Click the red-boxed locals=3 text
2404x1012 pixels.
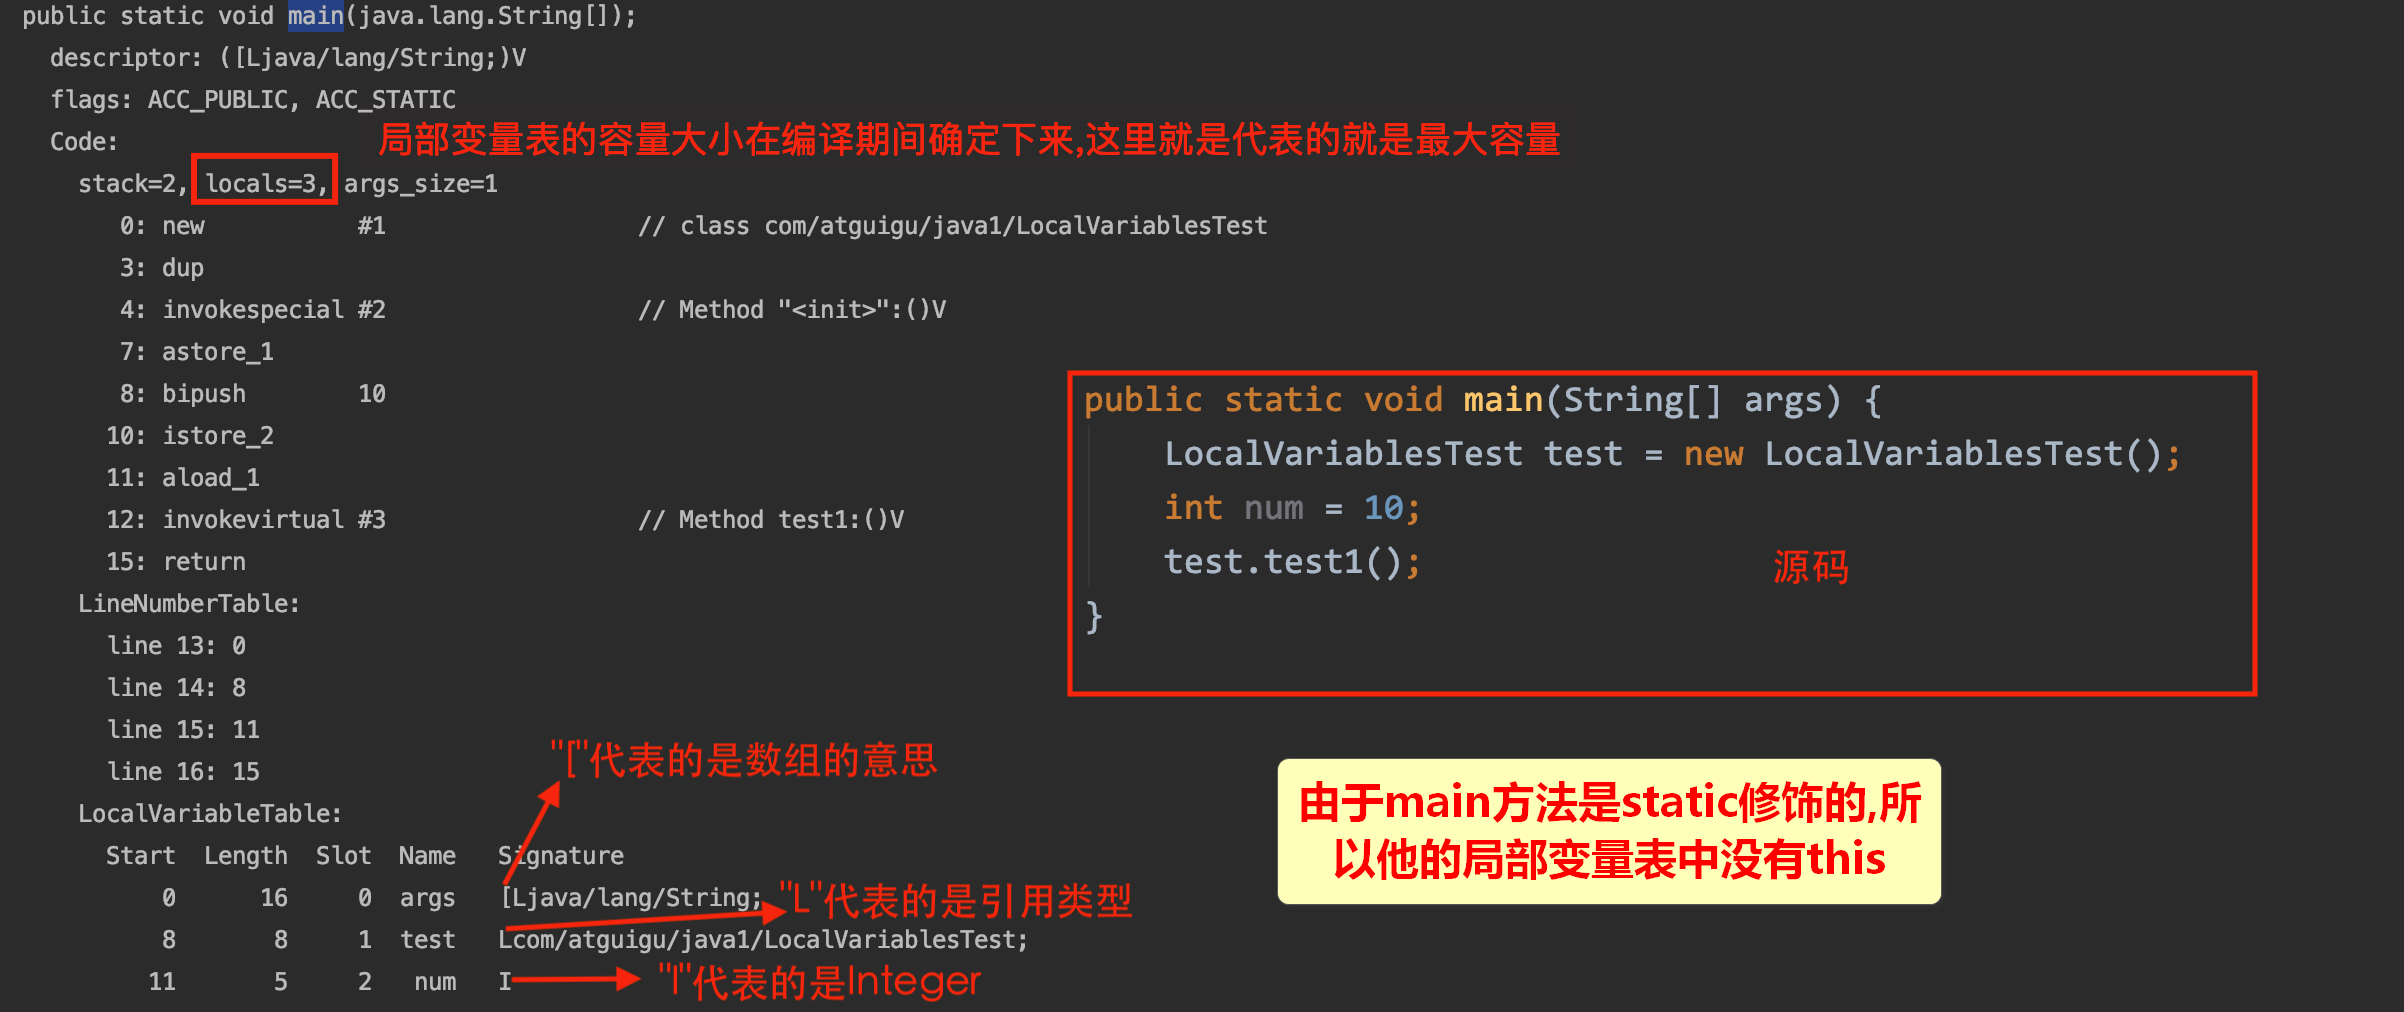[x=265, y=182]
